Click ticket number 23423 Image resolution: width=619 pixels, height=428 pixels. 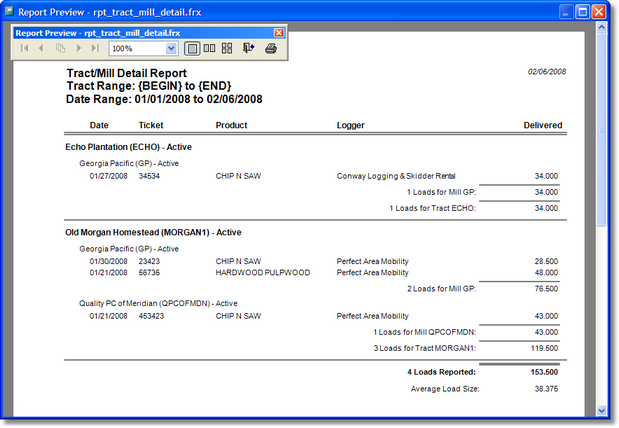[x=149, y=261]
